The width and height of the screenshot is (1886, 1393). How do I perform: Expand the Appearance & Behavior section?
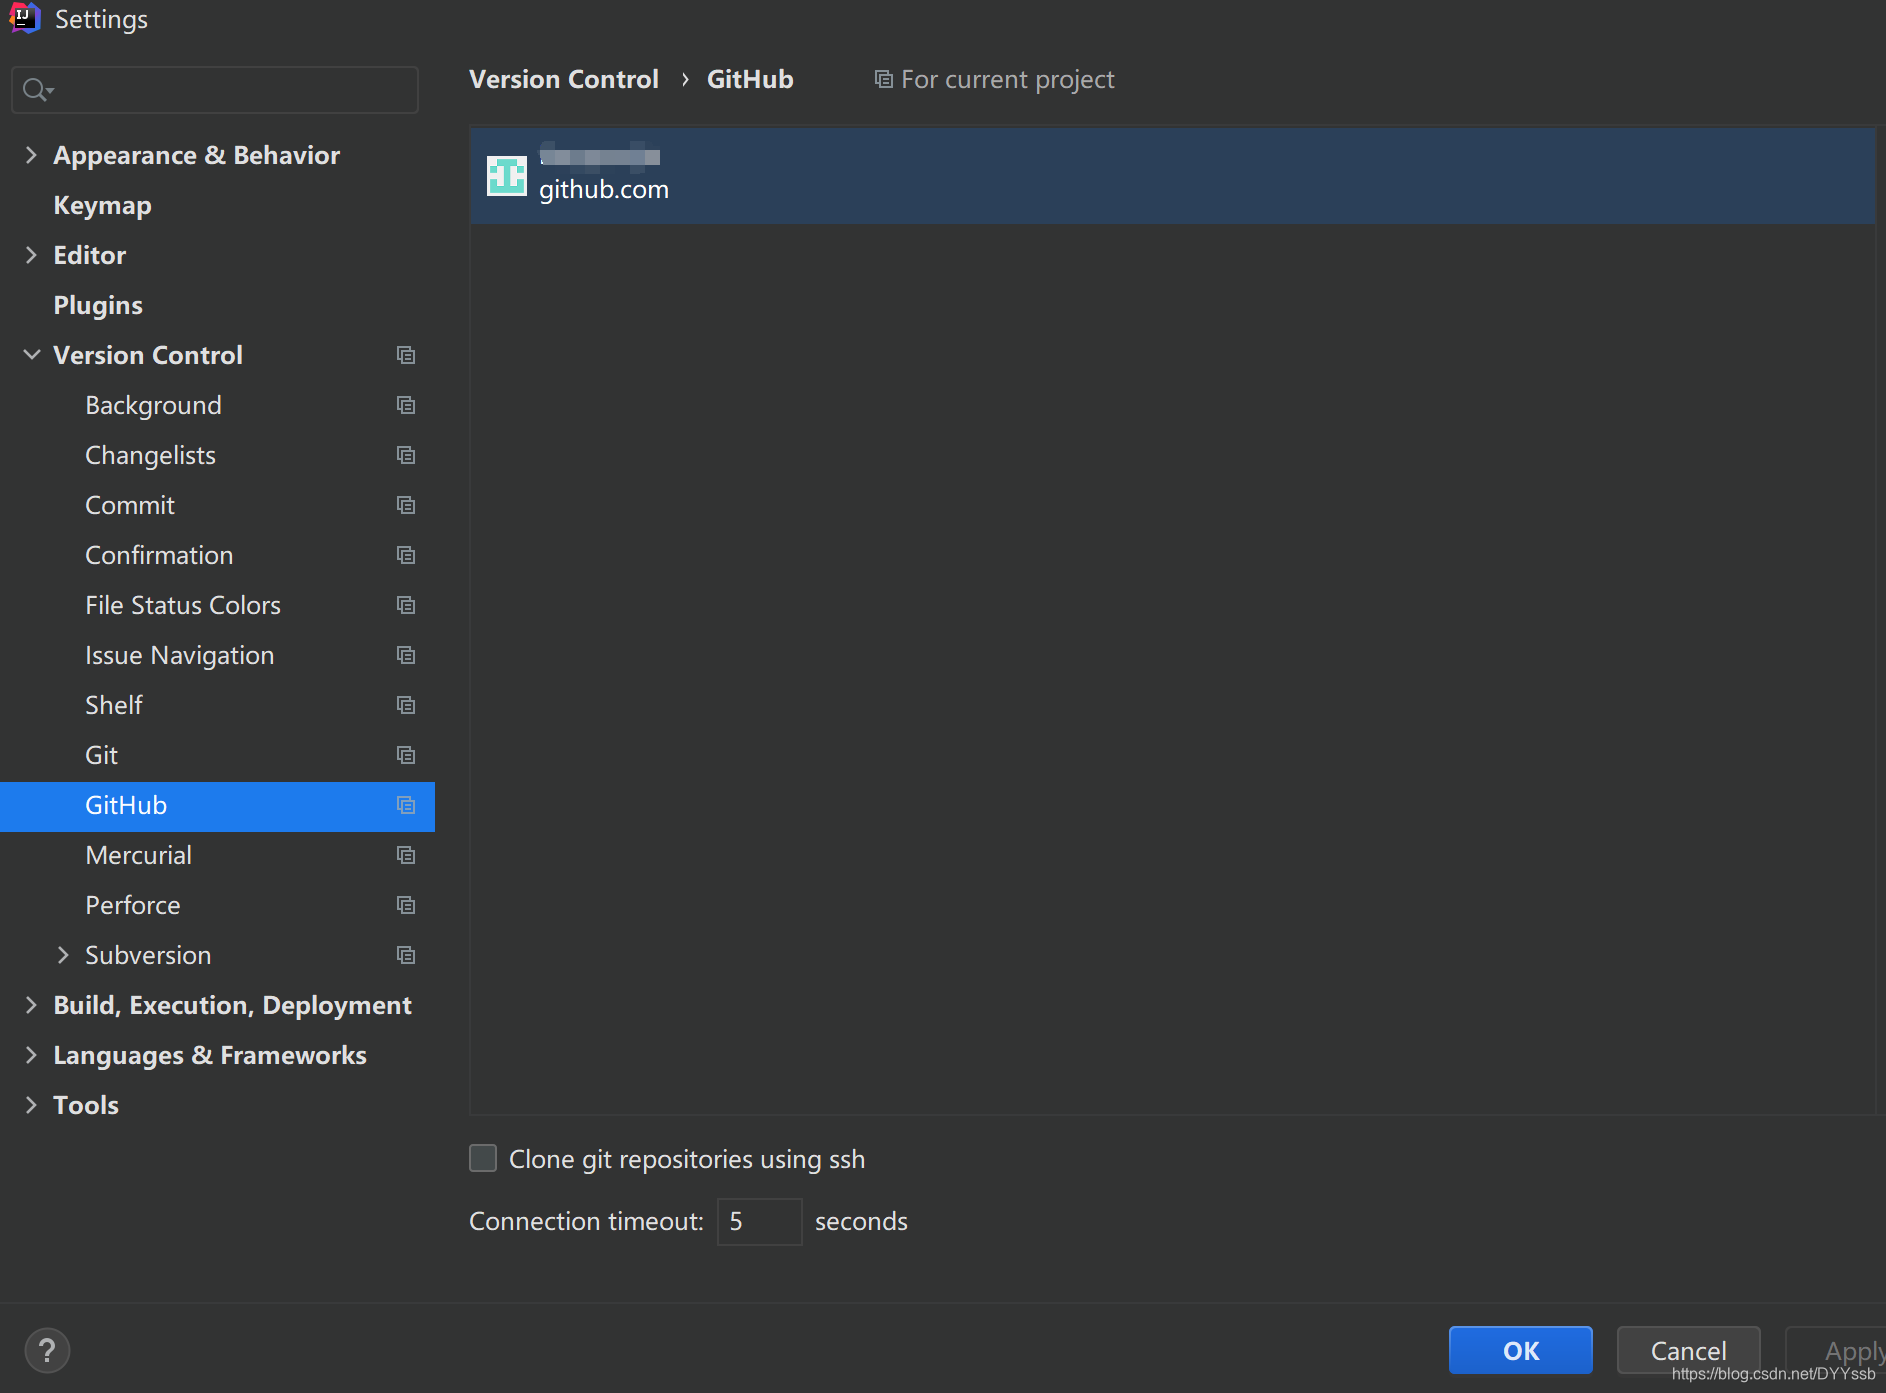click(x=31, y=155)
